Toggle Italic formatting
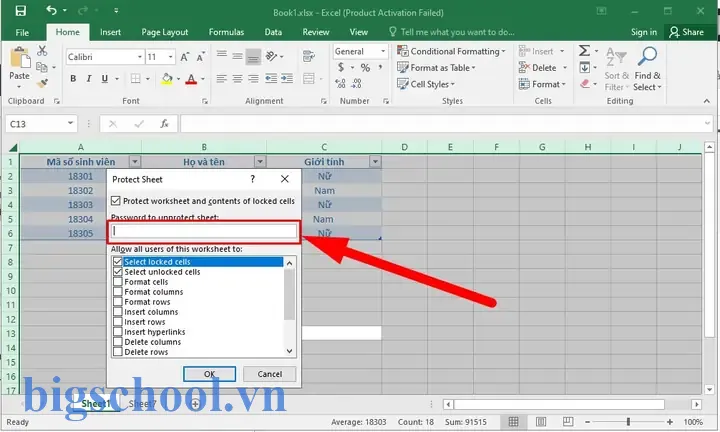Viewport: 720px width, 432px height. (x=89, y=79)
